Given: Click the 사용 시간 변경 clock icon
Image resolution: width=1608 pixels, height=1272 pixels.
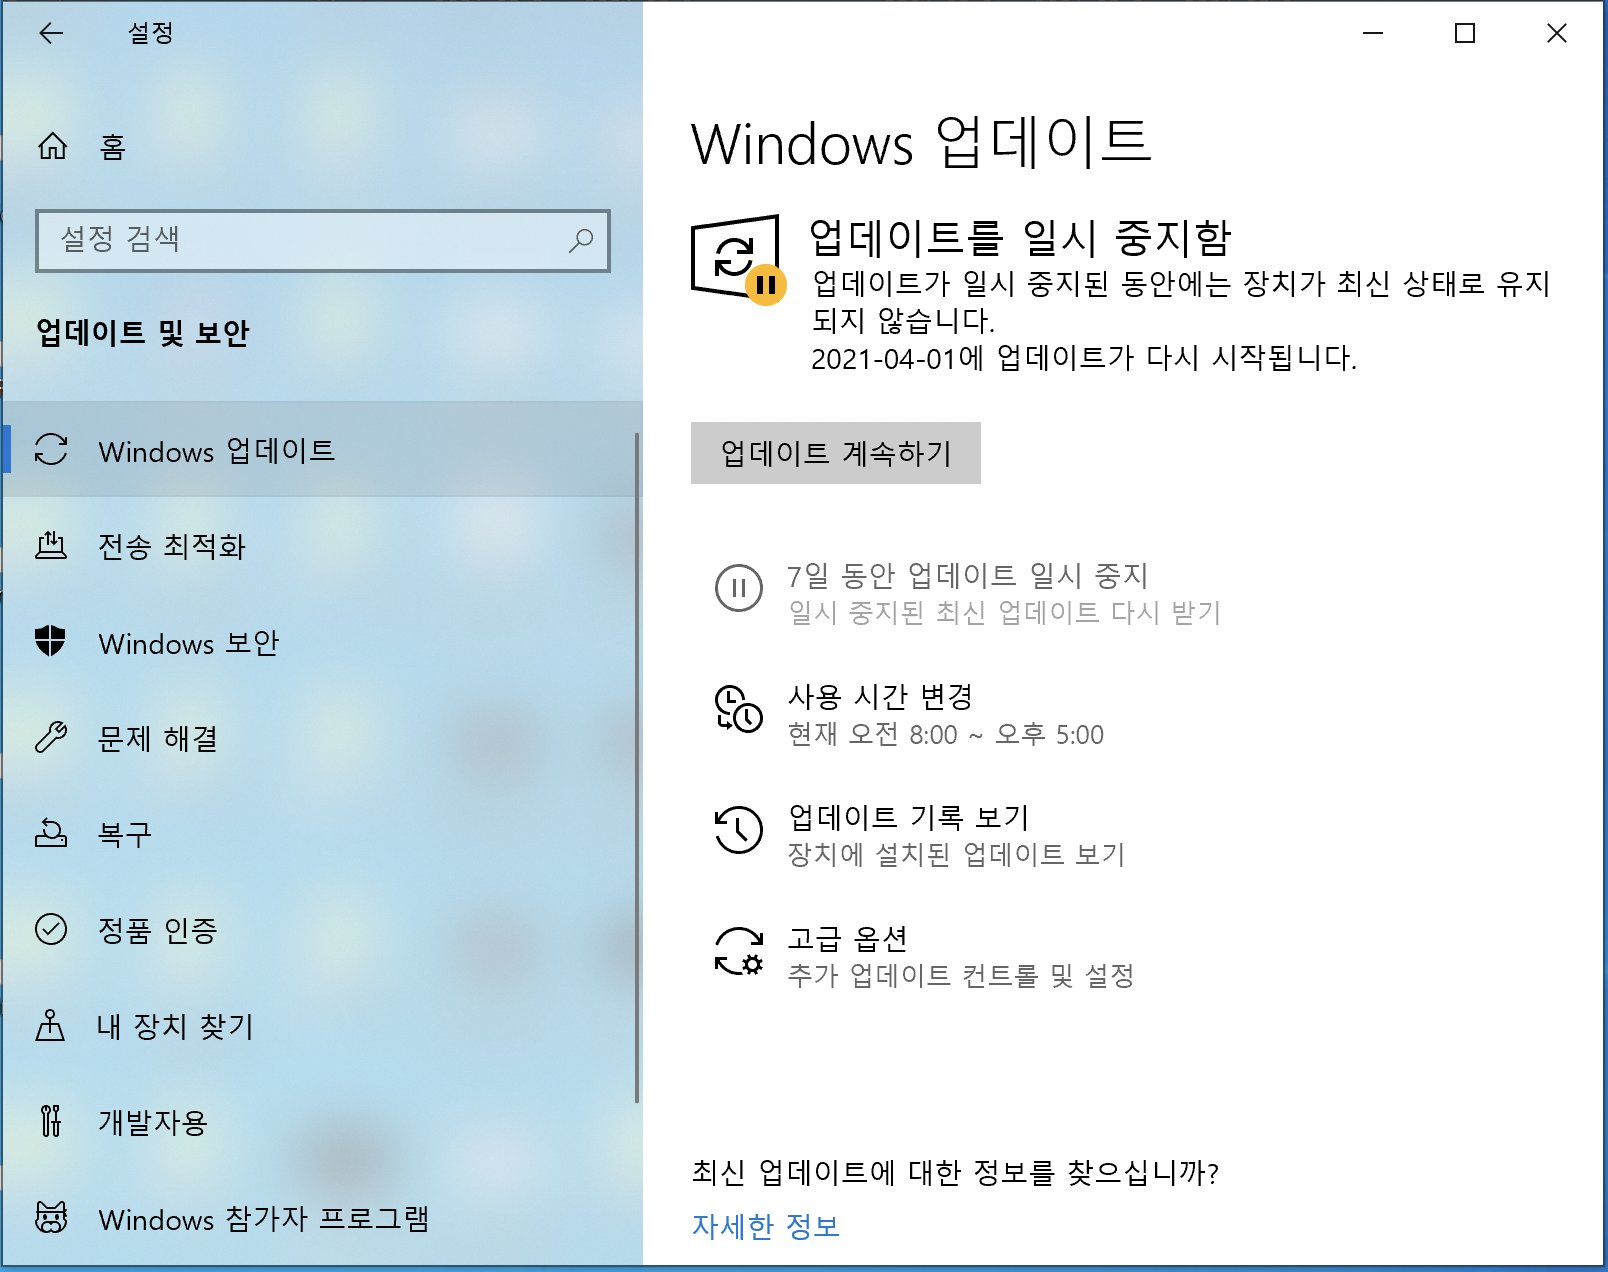Looking at the screenshot, I should tap(739, 709).
